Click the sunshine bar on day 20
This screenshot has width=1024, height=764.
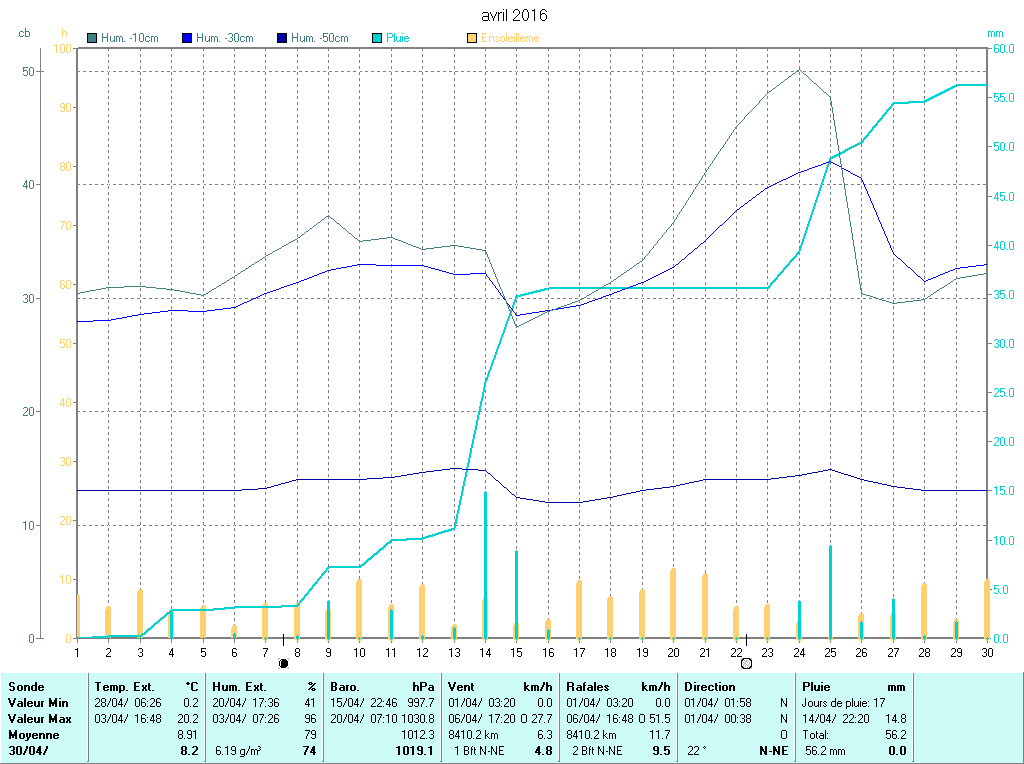click(673, 603)
